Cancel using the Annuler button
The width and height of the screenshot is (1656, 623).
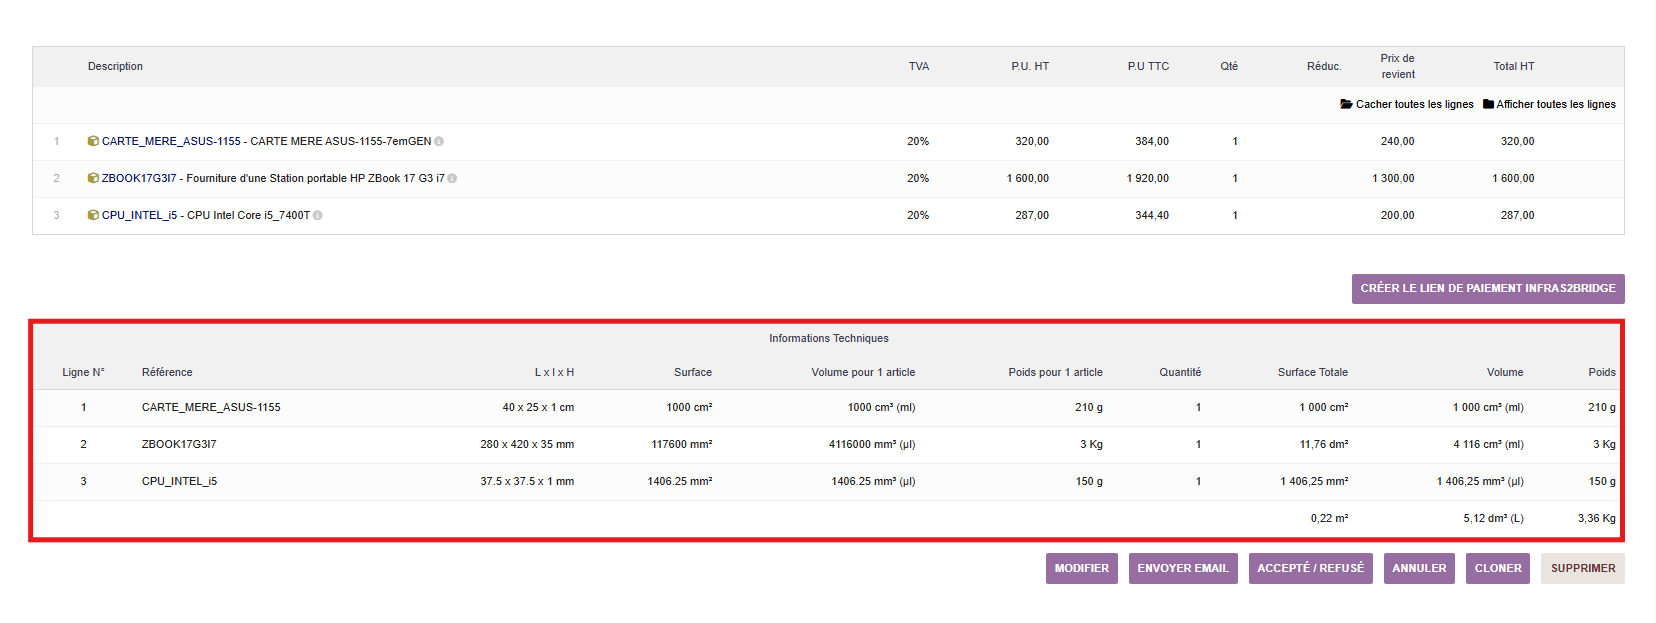(x=1419, y=568)
